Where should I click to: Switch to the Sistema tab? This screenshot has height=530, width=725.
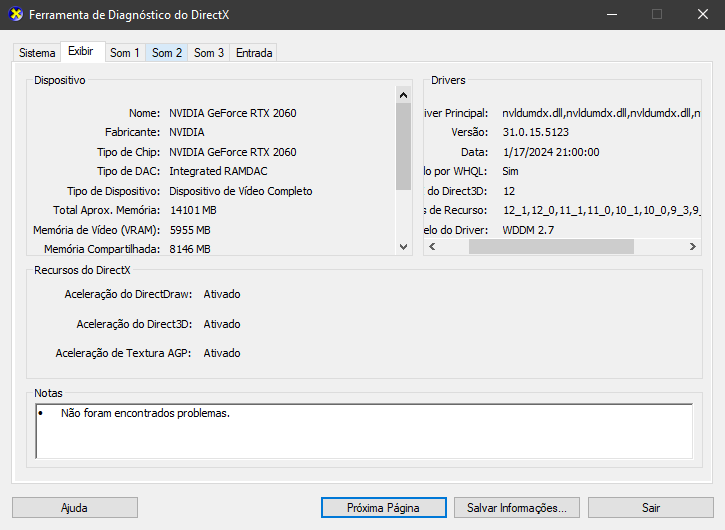[x=37, y=53]
